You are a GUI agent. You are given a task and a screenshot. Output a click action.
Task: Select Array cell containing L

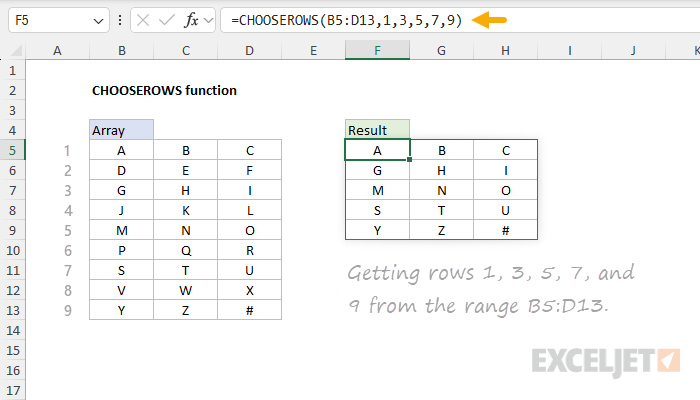250,210
